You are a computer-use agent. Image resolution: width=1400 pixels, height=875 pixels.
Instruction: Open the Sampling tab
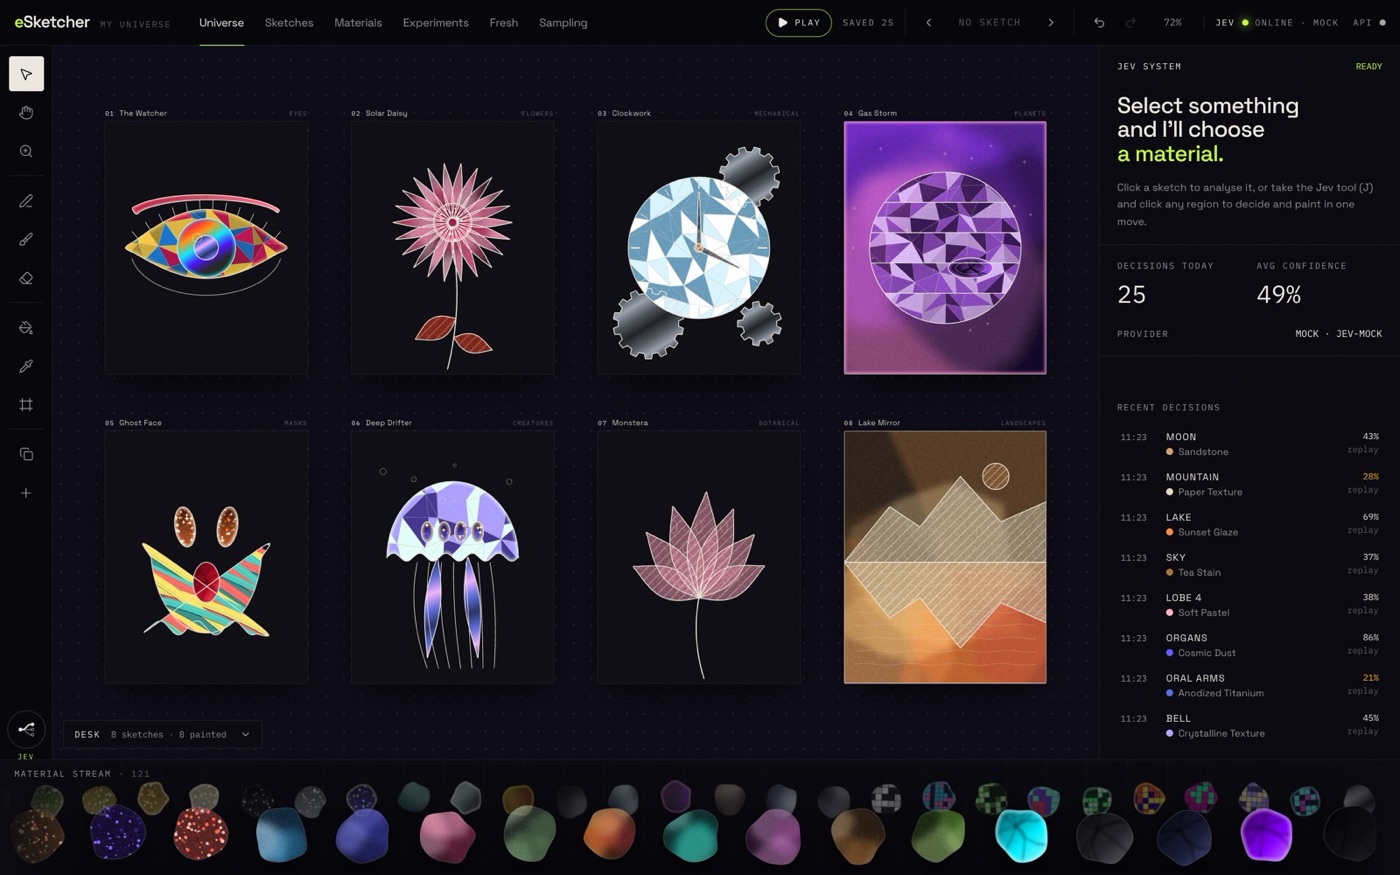coord(563,22)
